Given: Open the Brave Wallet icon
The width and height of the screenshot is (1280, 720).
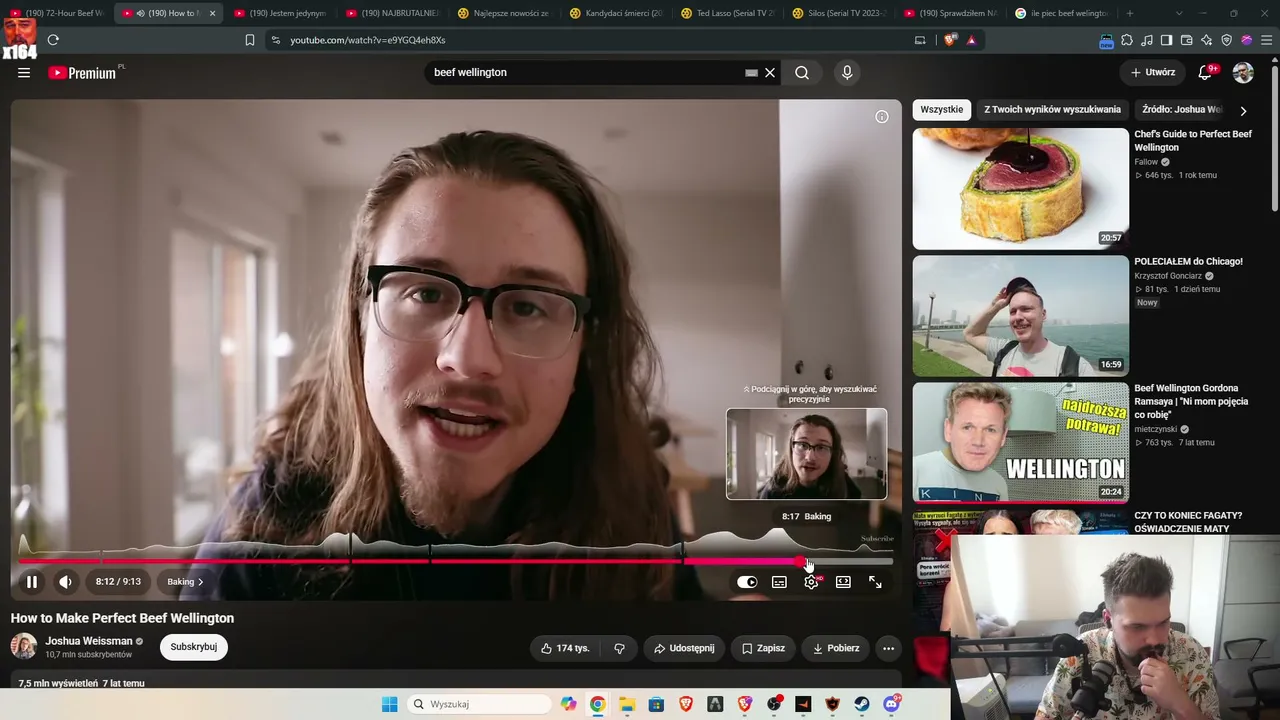Looking at the screenshot, I should [x=1187, y=40].
